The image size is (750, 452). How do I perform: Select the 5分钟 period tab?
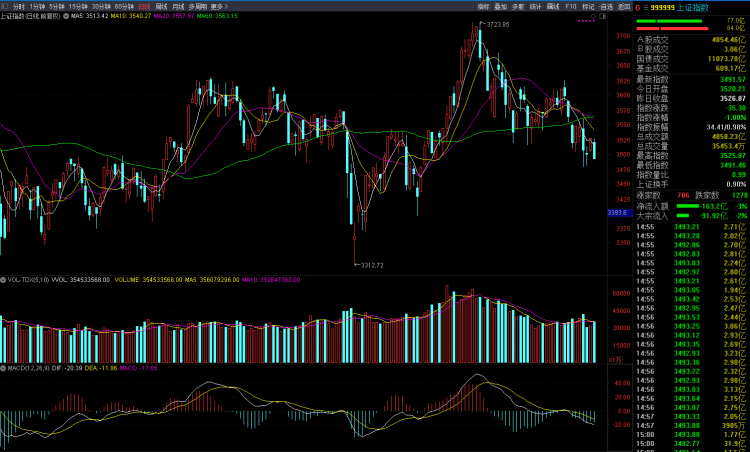point(56,7)
